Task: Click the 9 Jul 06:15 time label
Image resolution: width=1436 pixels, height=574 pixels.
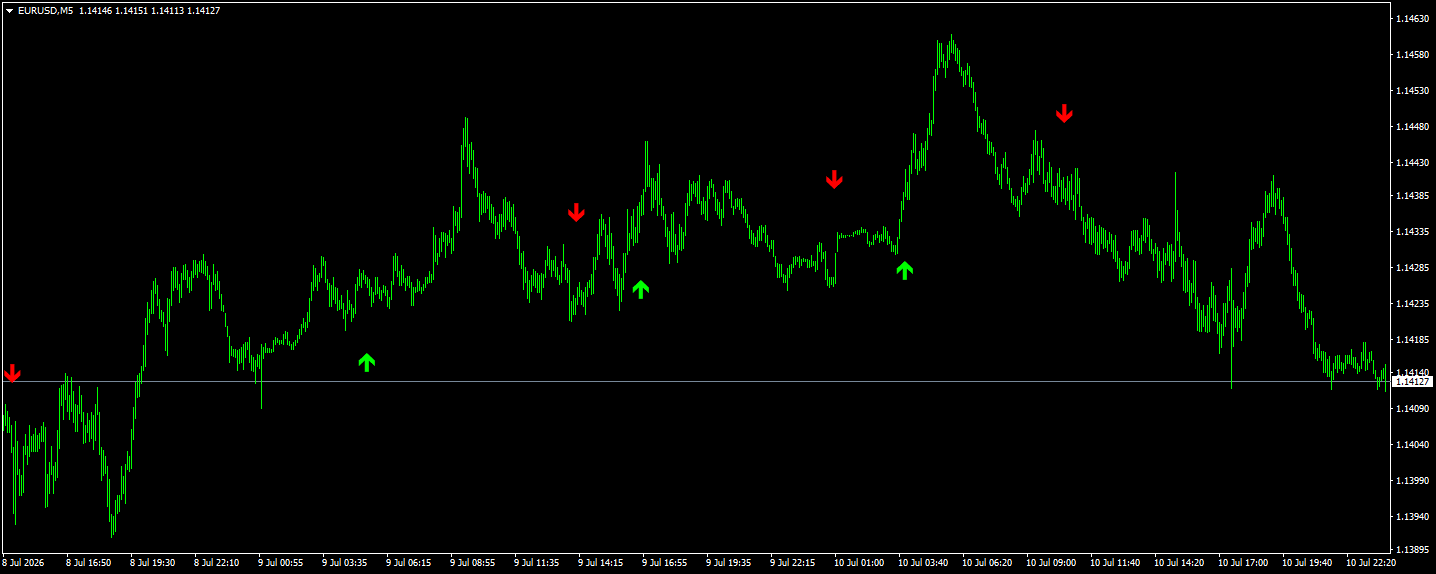Action: [x=409, y=563]
